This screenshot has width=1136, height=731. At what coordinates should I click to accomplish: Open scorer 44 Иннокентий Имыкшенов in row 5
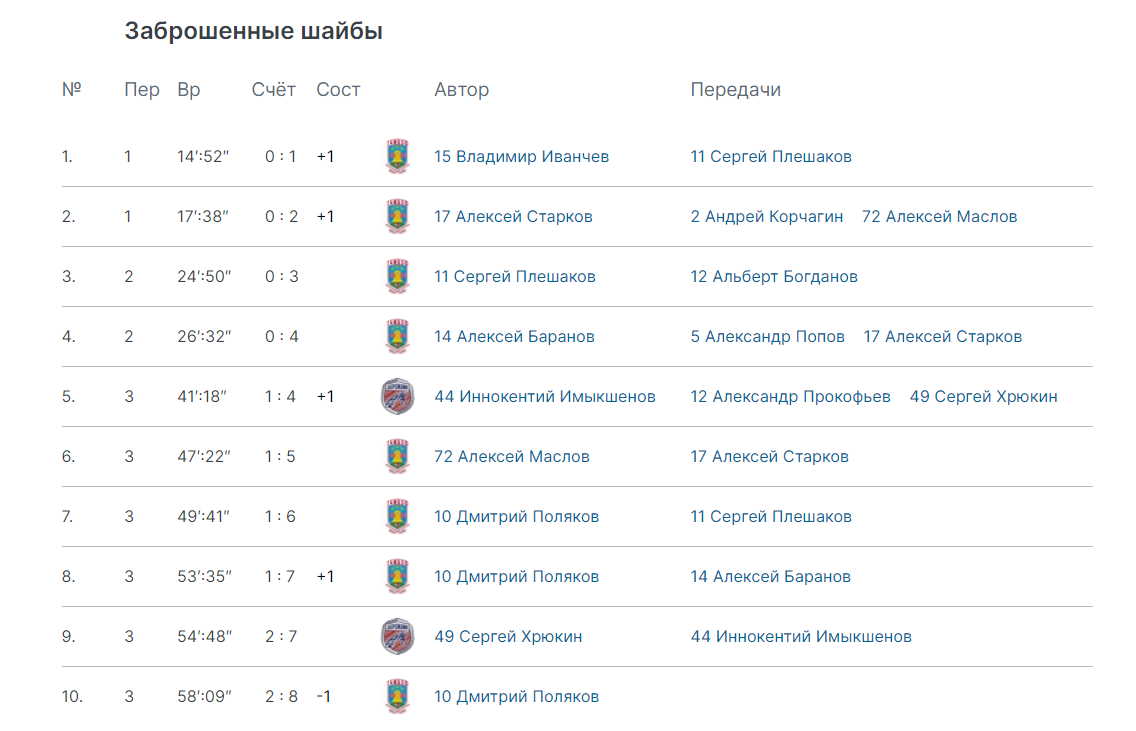(x=545, y=397)
